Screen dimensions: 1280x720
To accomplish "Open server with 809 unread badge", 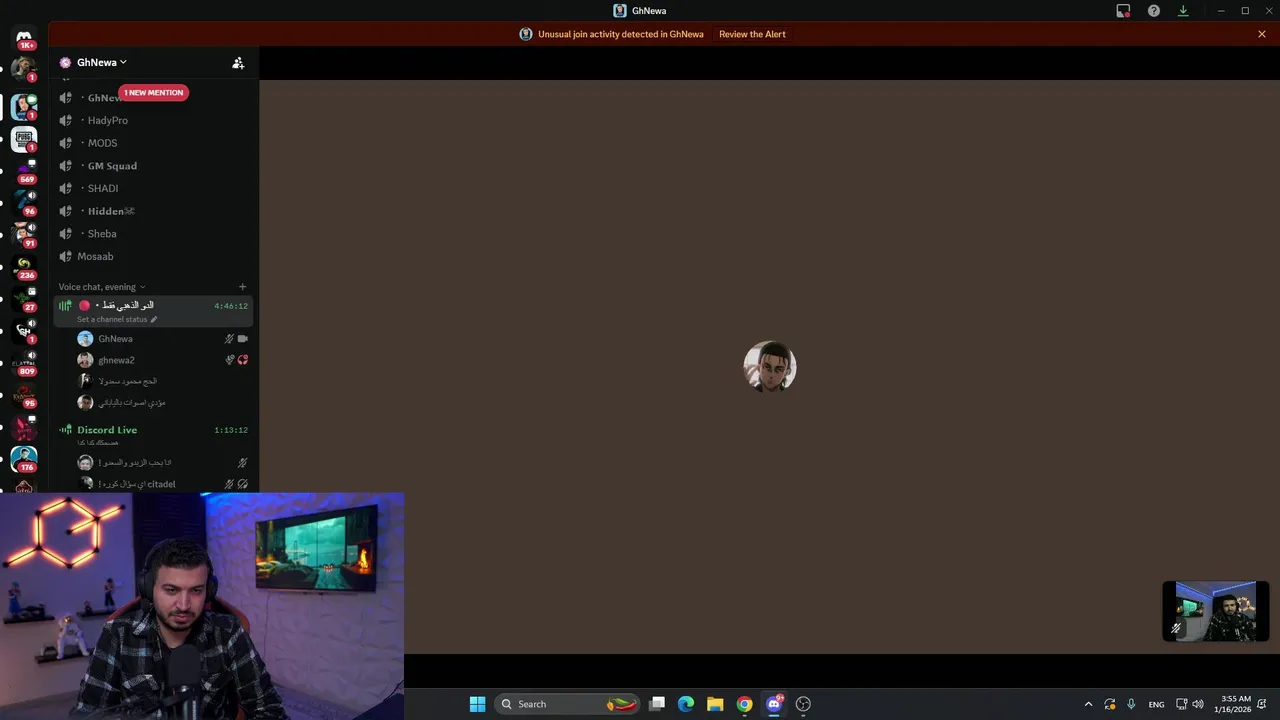I will [x=24, y=362].
